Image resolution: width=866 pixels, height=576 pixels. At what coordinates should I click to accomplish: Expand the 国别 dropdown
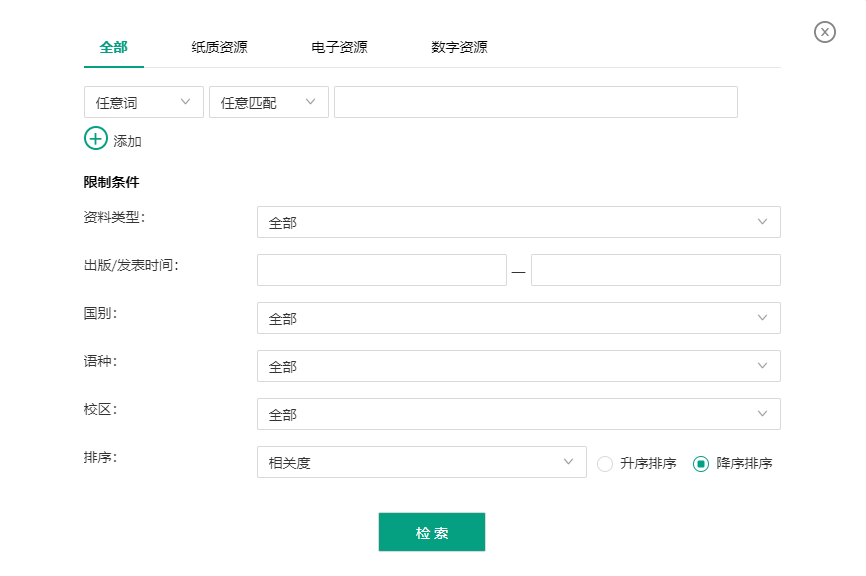pos(518,318)
